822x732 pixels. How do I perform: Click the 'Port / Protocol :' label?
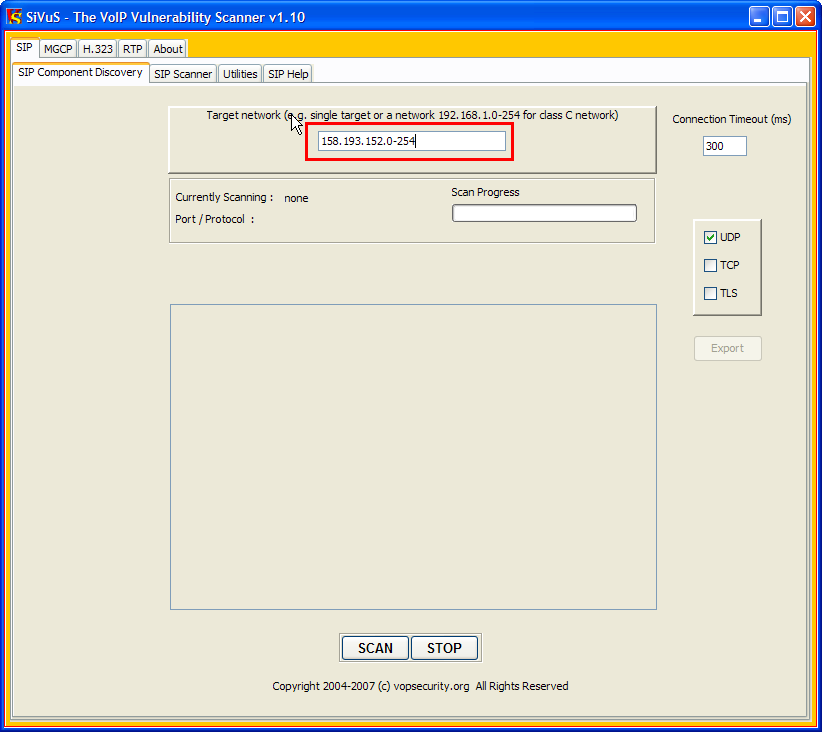click(x=214, y=219)
